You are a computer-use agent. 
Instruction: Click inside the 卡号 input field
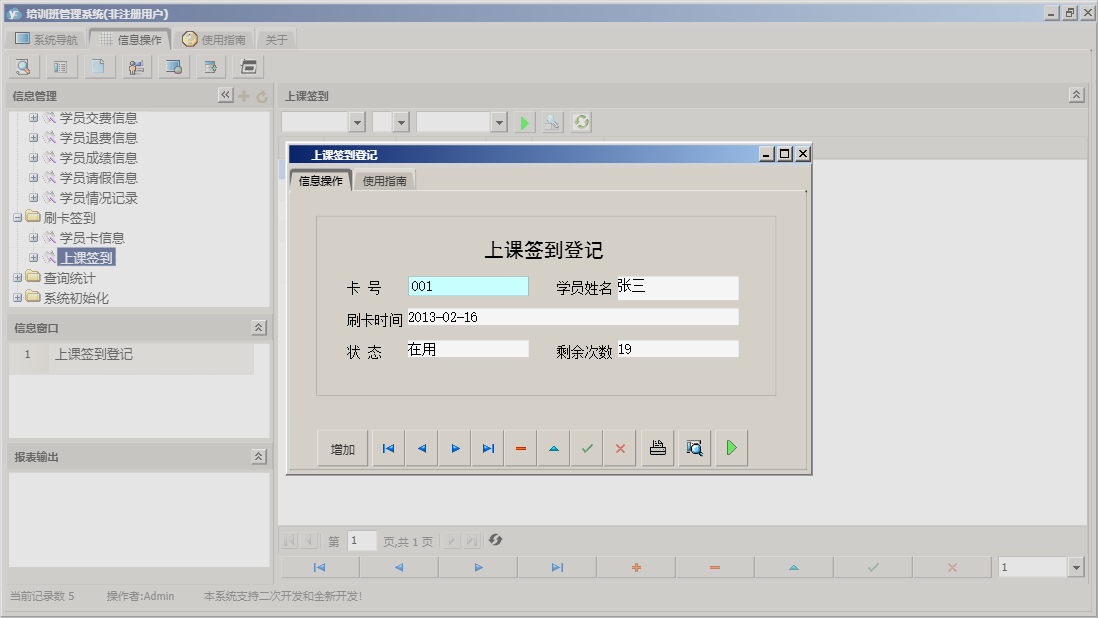[467, 285]
